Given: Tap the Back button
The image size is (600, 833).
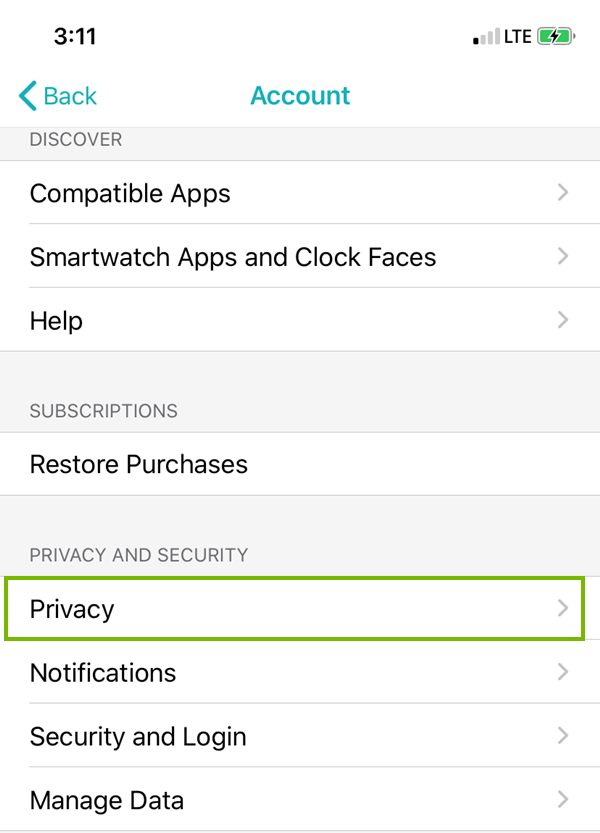Looking at the screenshot, I should 57,96.
